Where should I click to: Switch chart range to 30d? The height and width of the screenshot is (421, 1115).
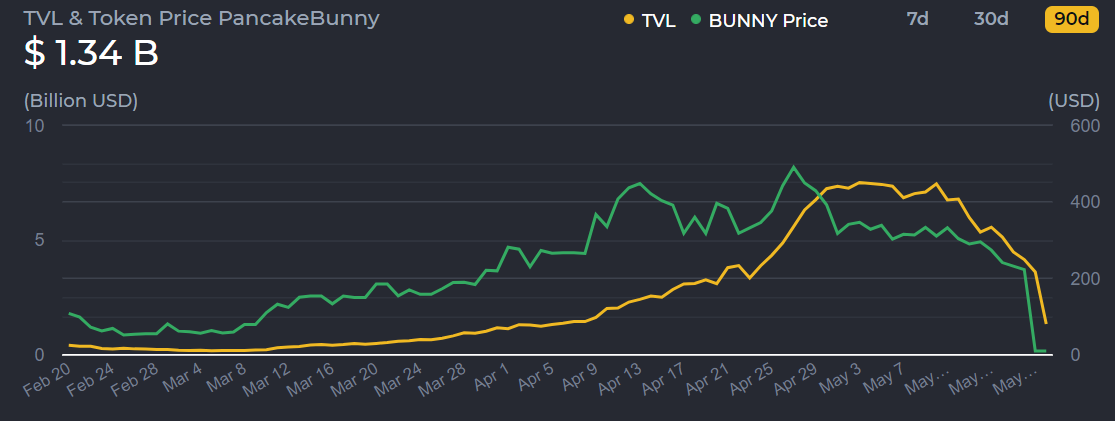991,19
